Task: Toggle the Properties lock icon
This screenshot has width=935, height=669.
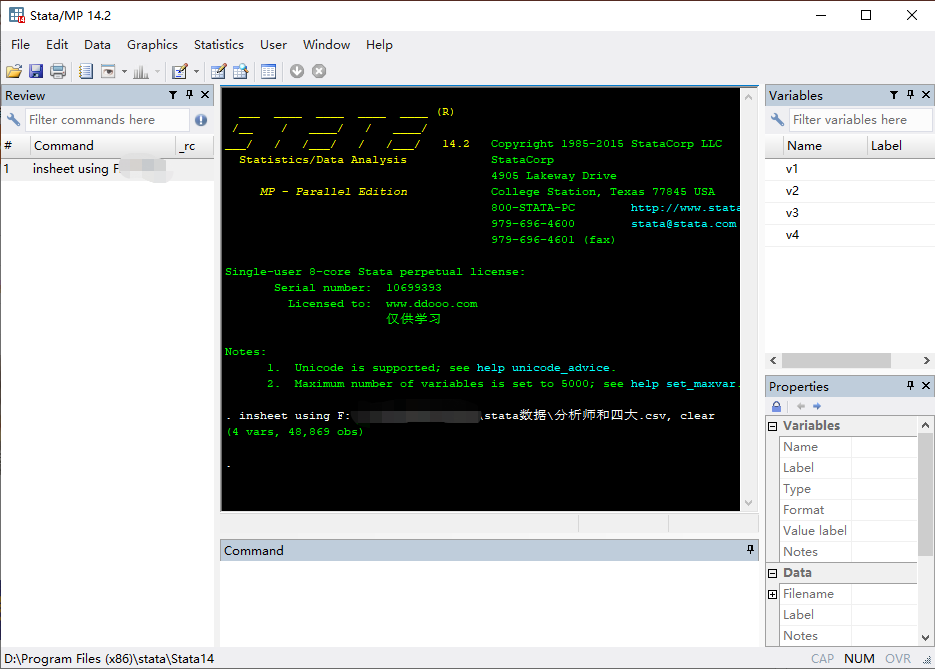Action: click(776, 406)
